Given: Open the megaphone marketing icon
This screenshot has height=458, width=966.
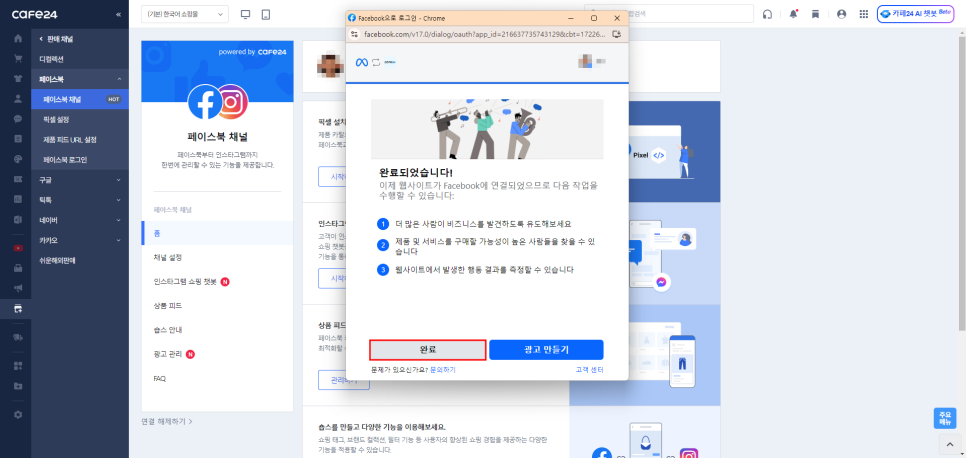Looking at the screenshot, I should click(x=18, y=288).
